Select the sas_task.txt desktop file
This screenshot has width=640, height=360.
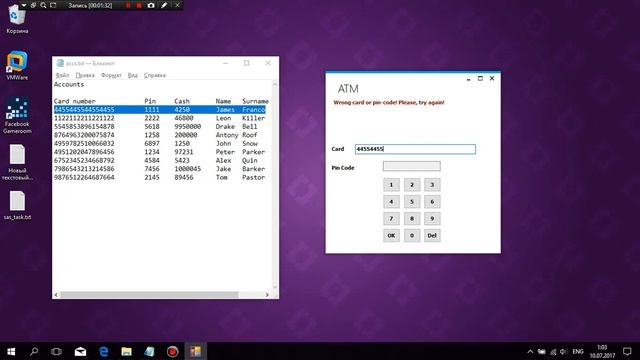coord(17,205)
